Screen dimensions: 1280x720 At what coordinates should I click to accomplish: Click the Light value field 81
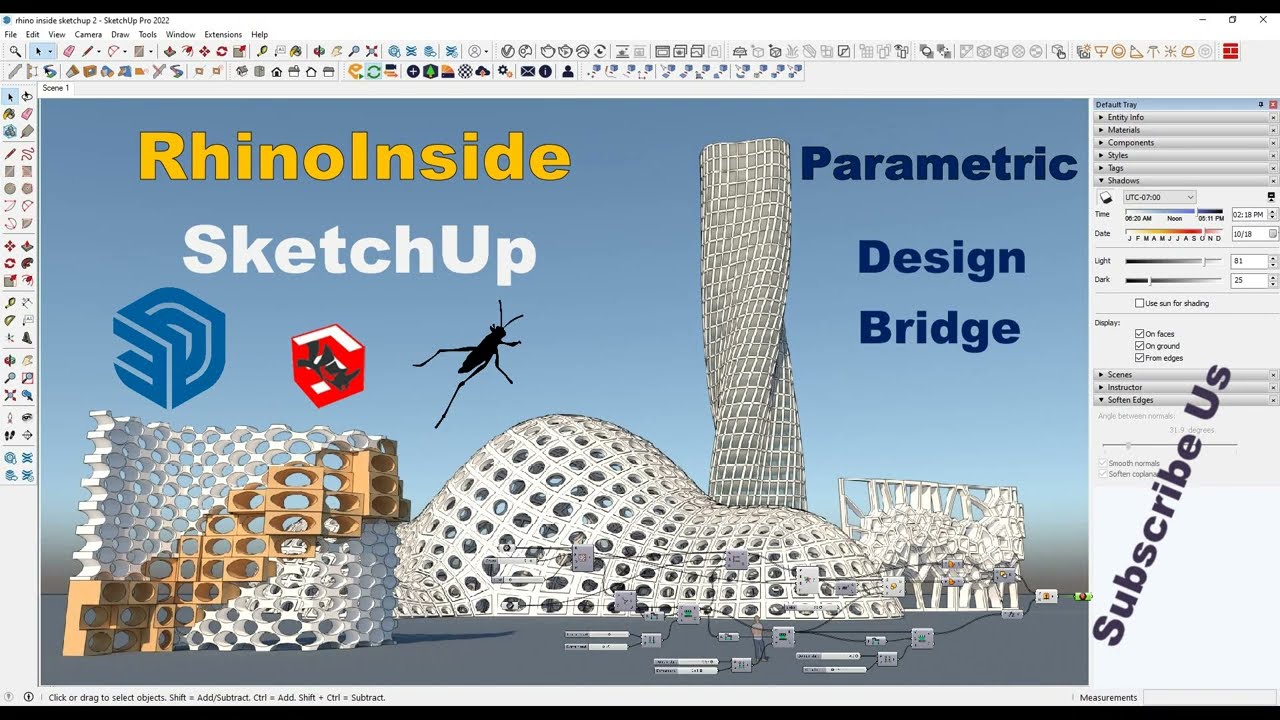[x=1249, y=261]
